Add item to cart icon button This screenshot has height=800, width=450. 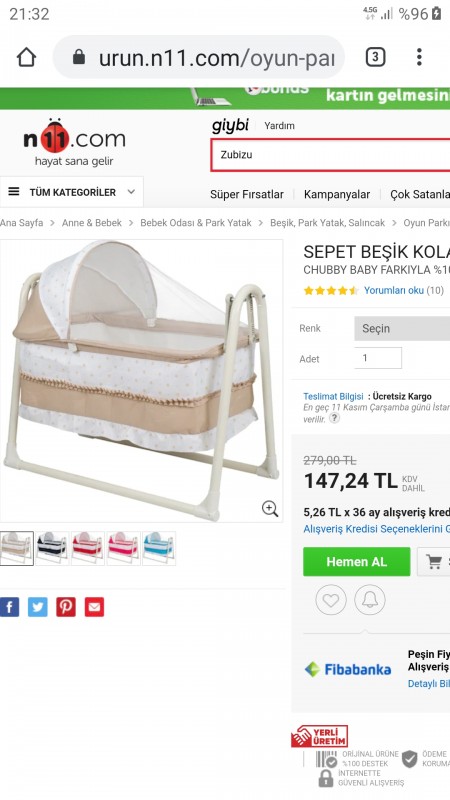coord(434,562)
